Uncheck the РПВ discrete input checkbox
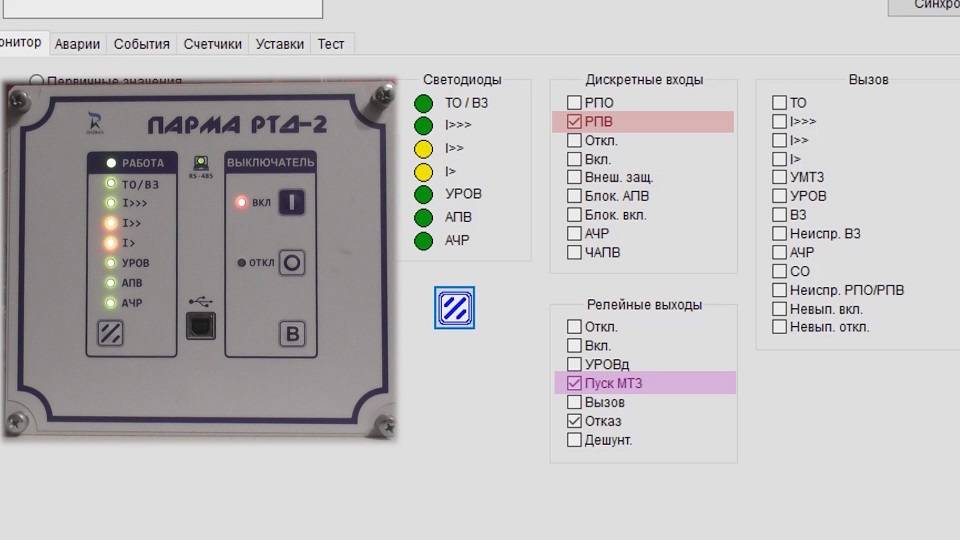This screenshot has height=540, width=960. tap(574, 121)
